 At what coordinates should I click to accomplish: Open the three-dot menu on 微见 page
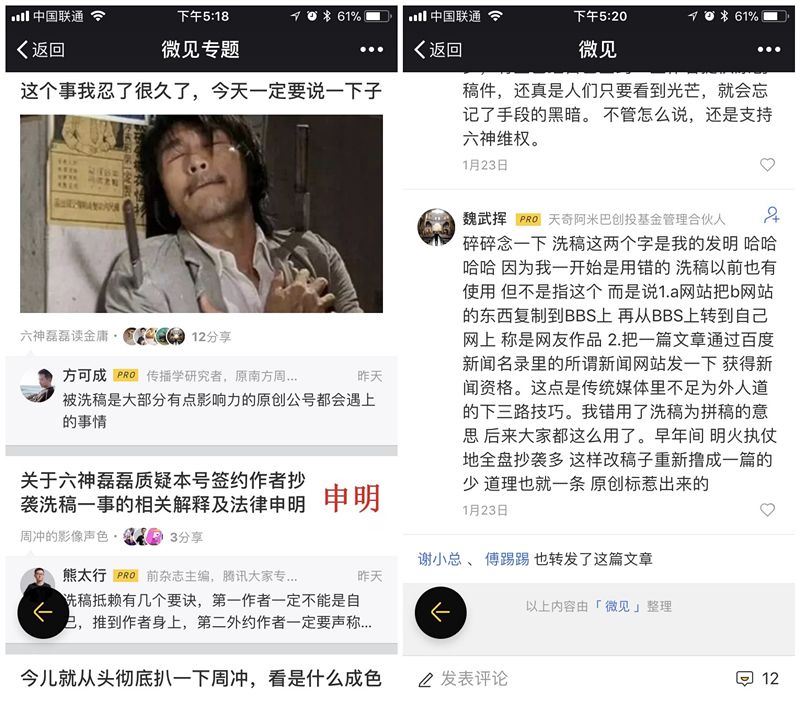coord(769,49)
